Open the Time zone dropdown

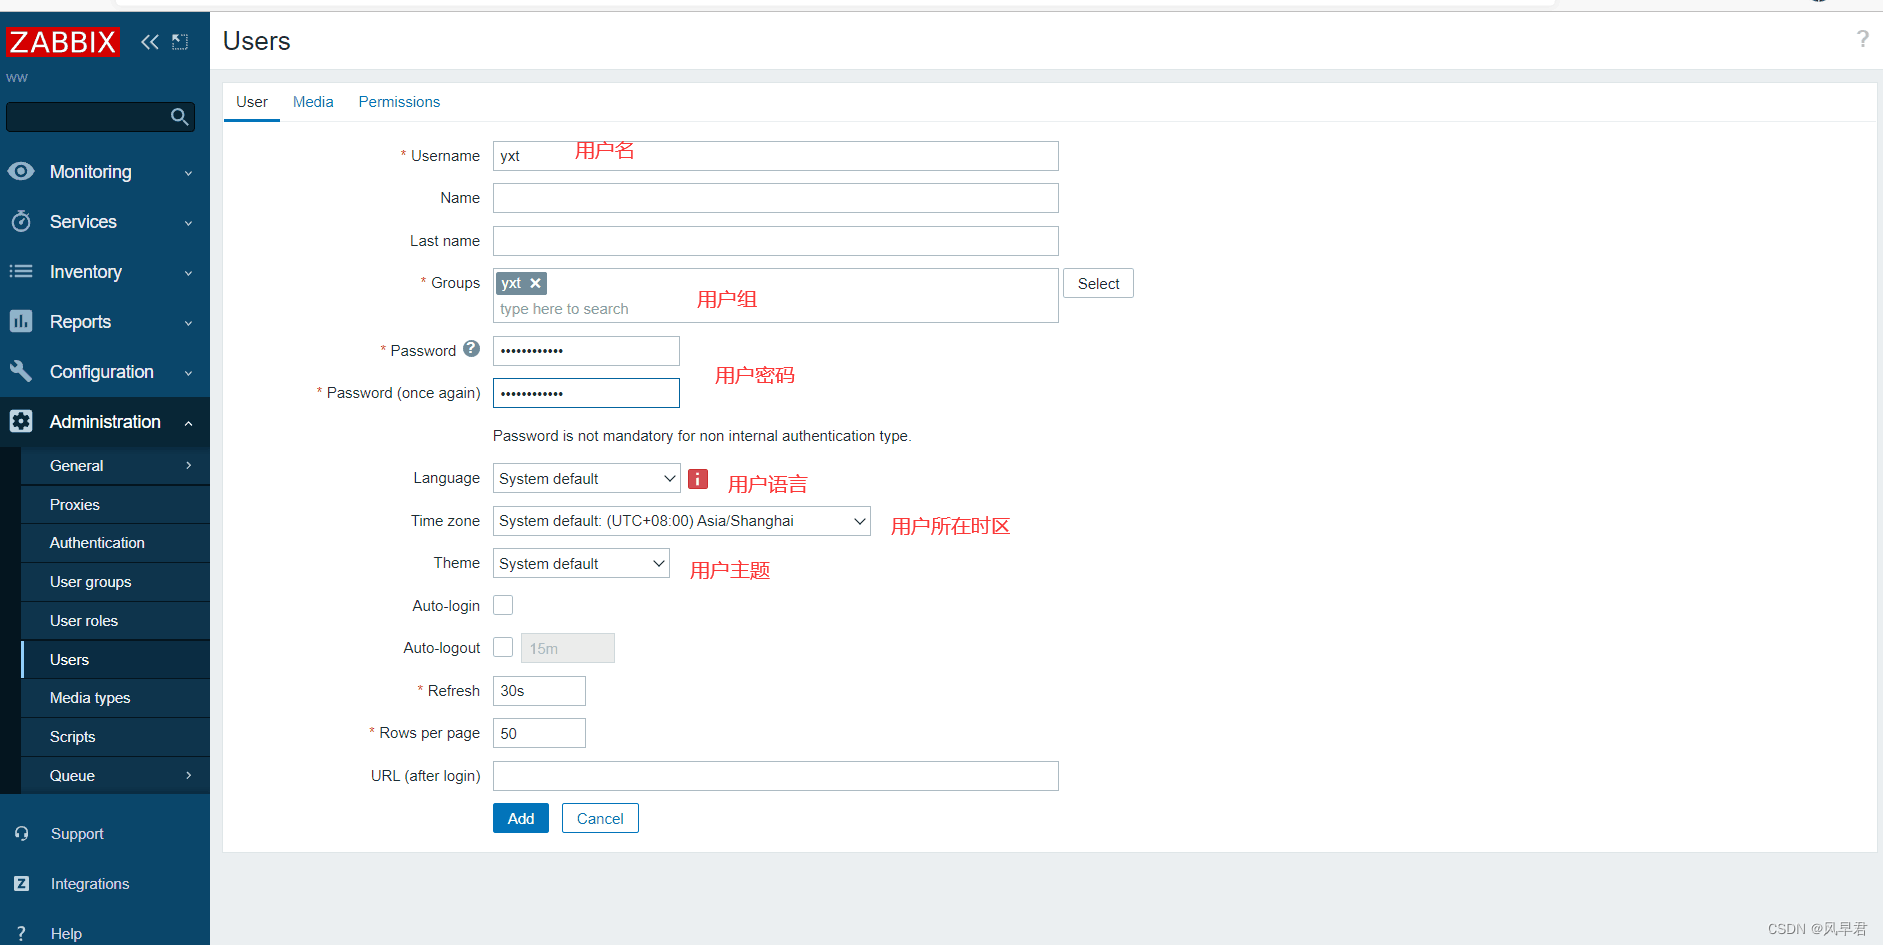[x=681, y=521]
